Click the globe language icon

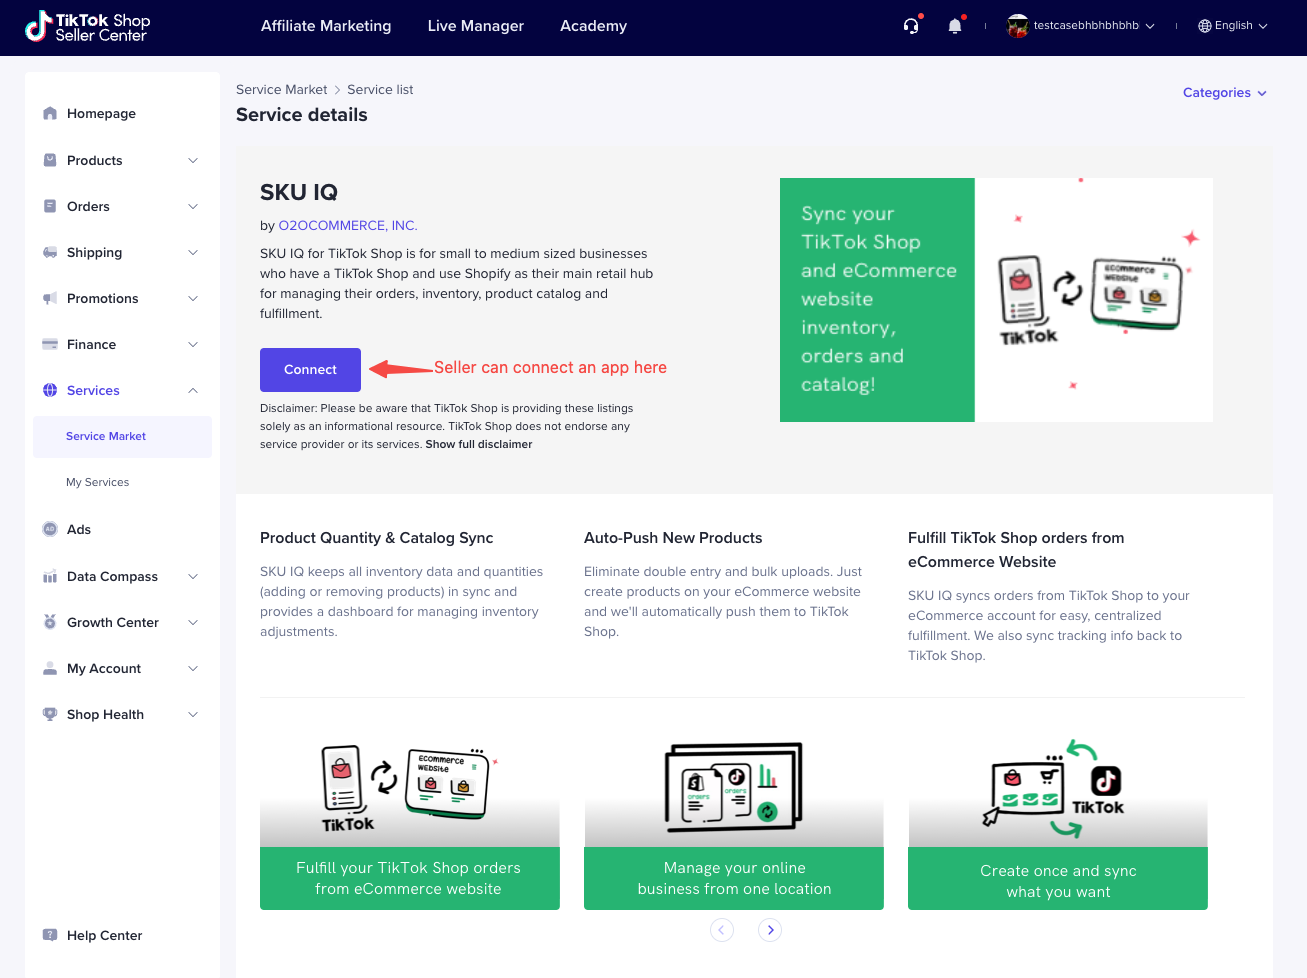click(1205, 26)
